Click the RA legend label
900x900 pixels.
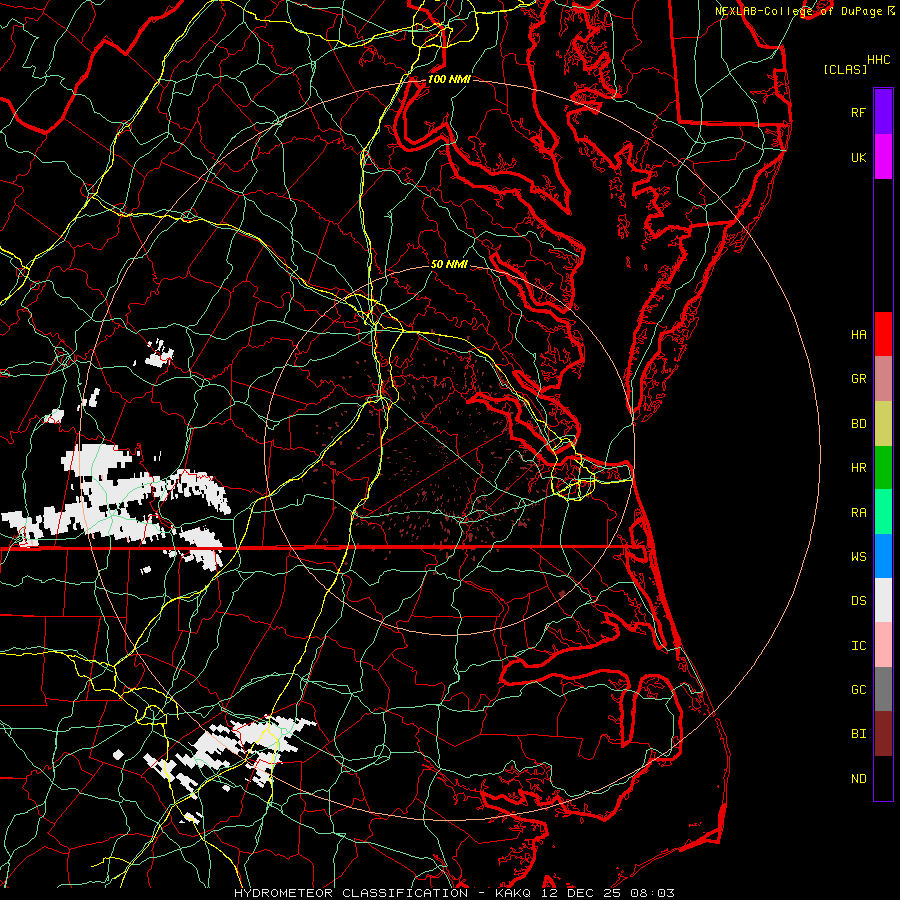click(858, 512)
